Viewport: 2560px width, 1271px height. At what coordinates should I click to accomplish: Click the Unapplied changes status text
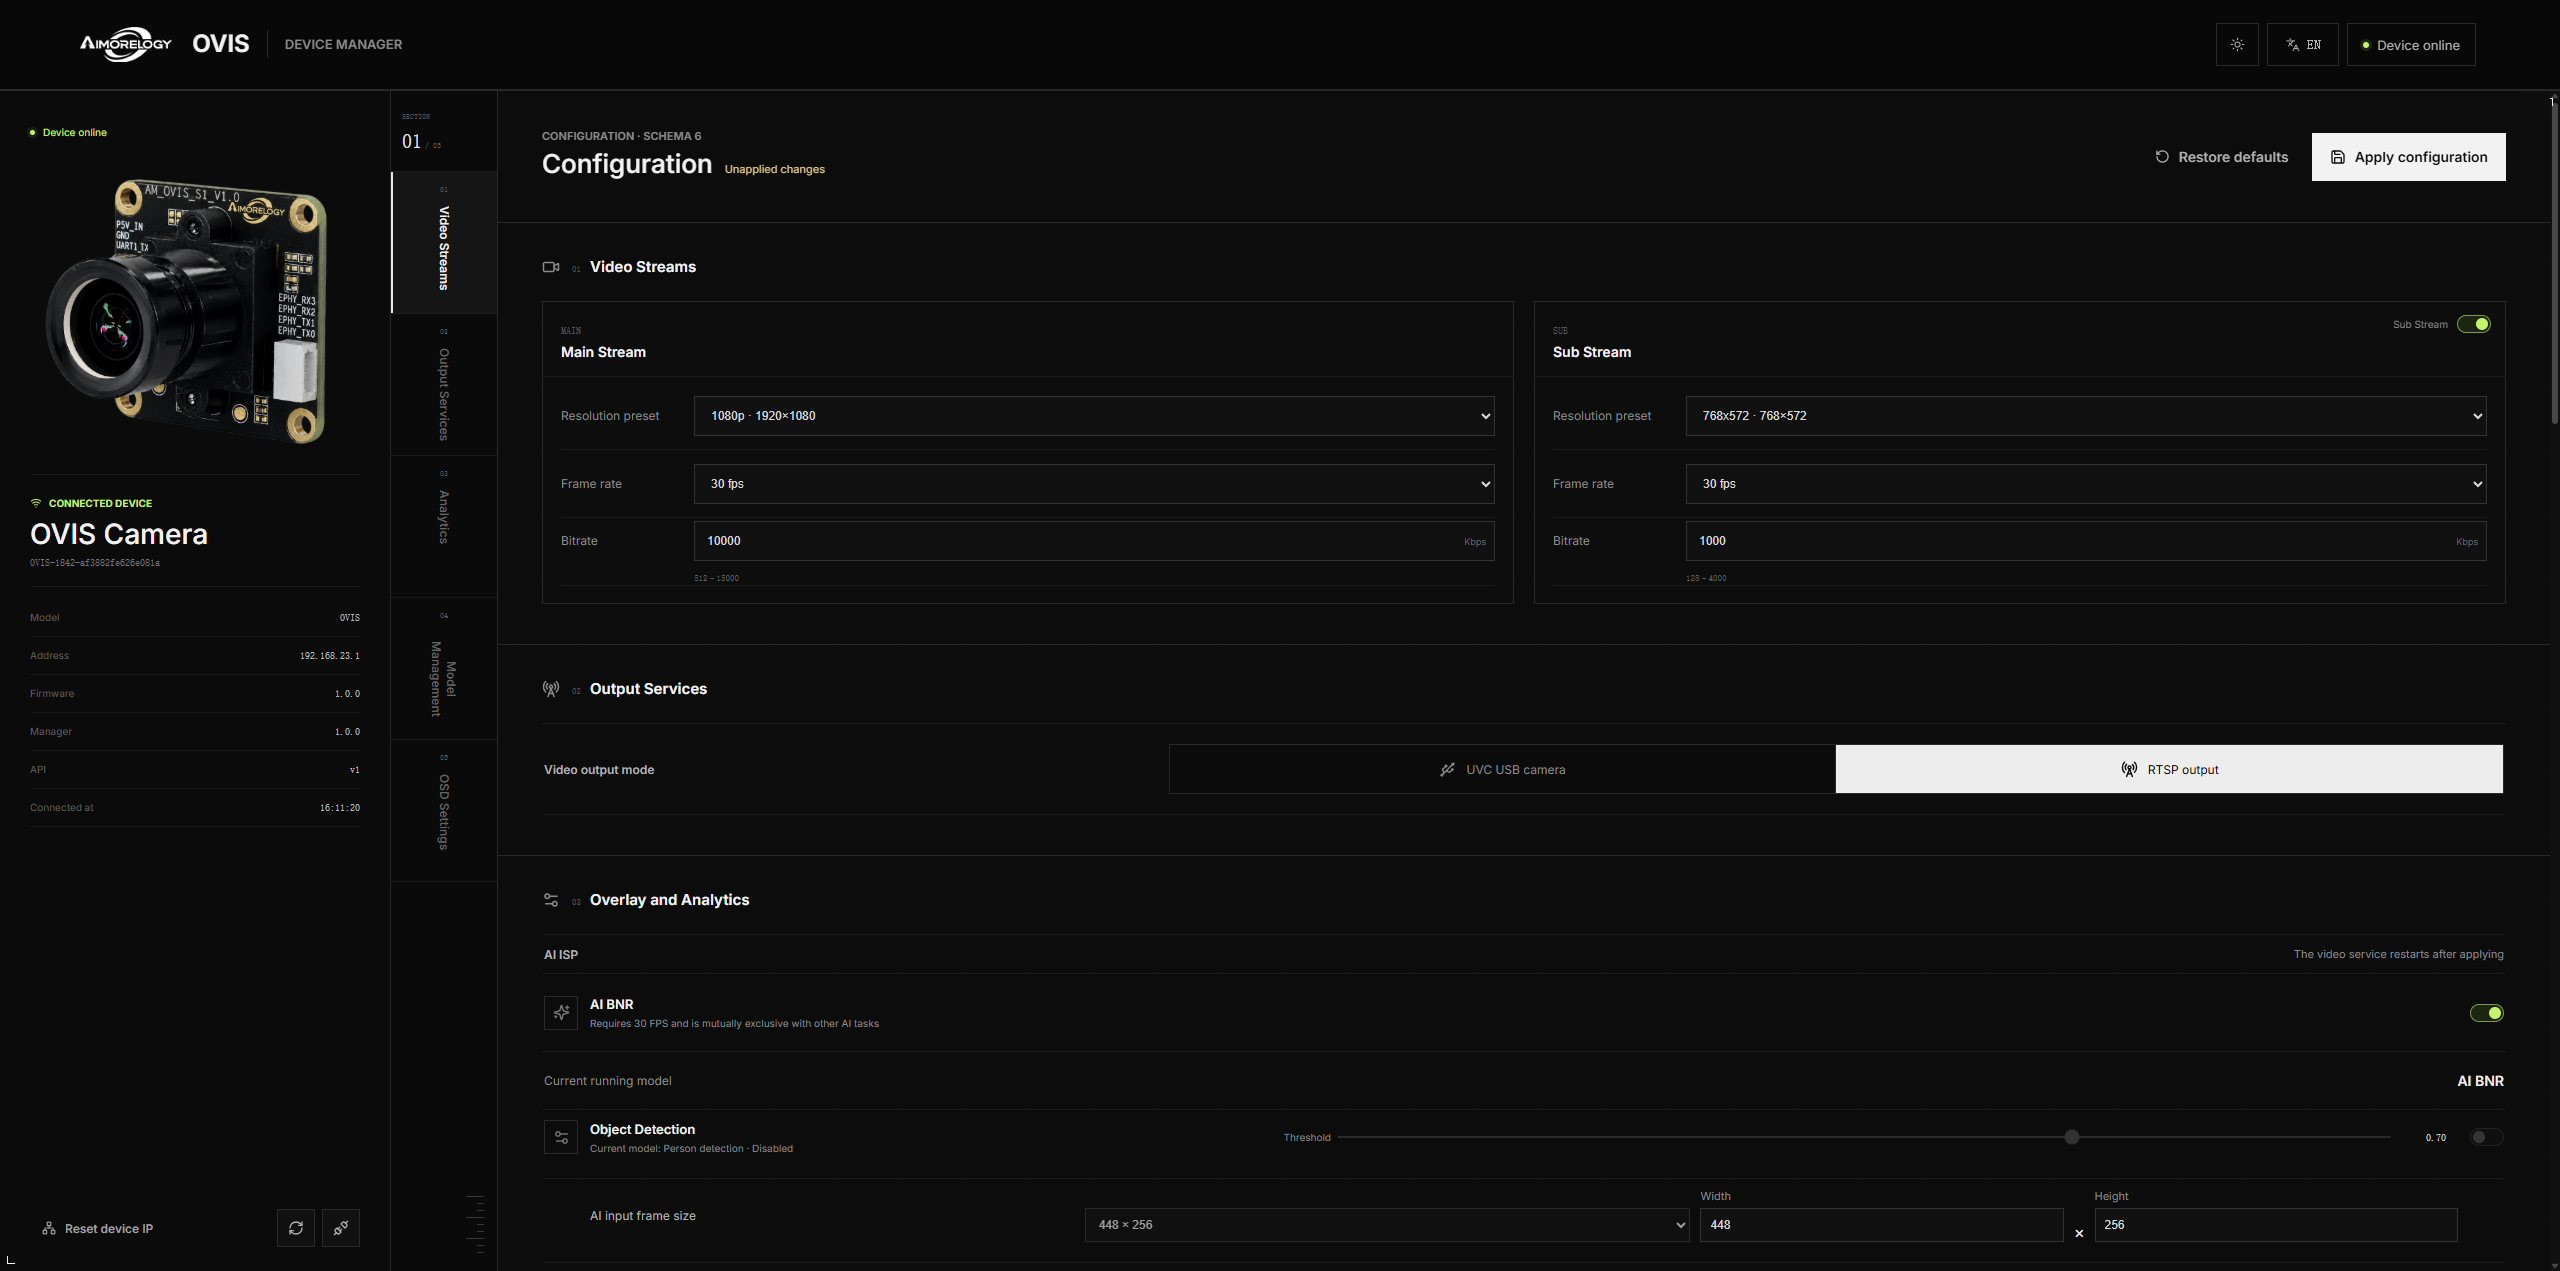(774, 169)
